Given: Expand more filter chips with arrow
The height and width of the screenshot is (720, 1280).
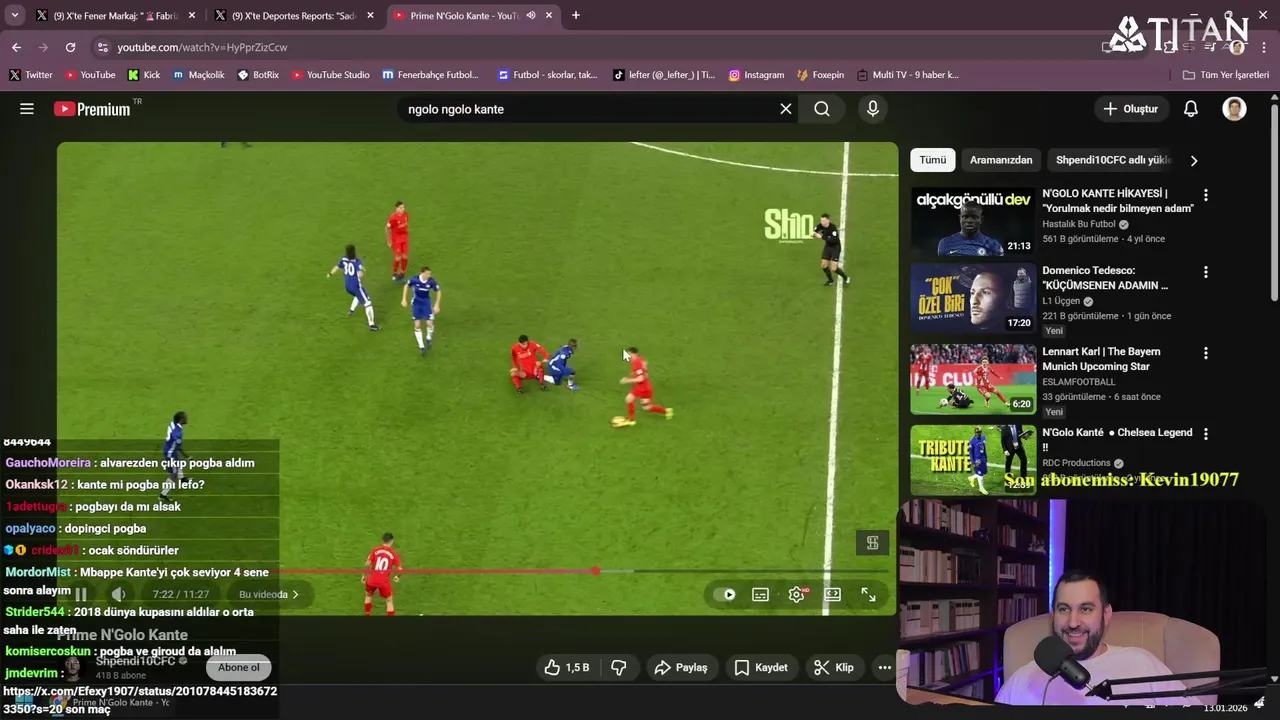Looking at the screenshot, I should (x=1193, y=160).
